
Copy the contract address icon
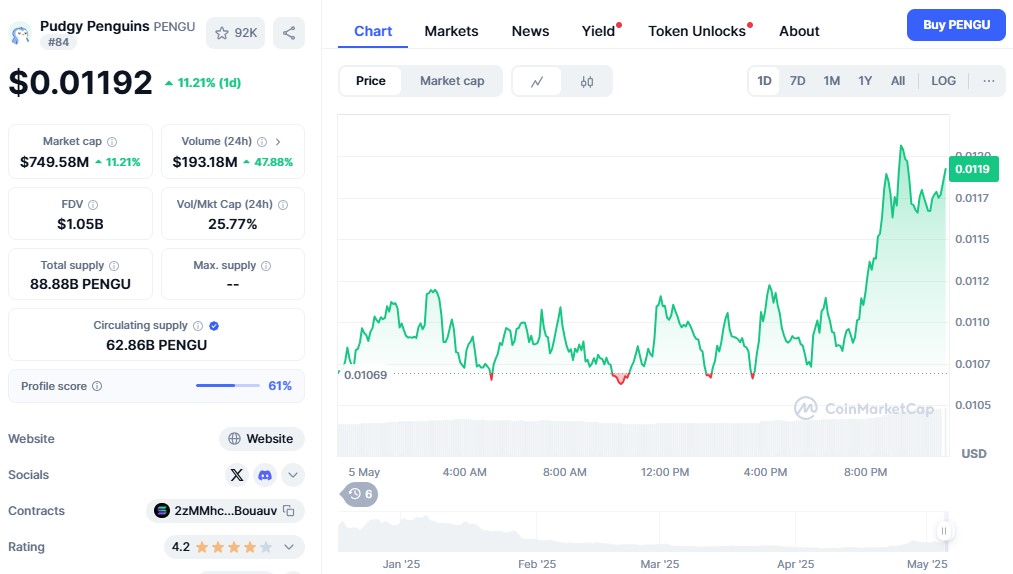click(289, 511)
